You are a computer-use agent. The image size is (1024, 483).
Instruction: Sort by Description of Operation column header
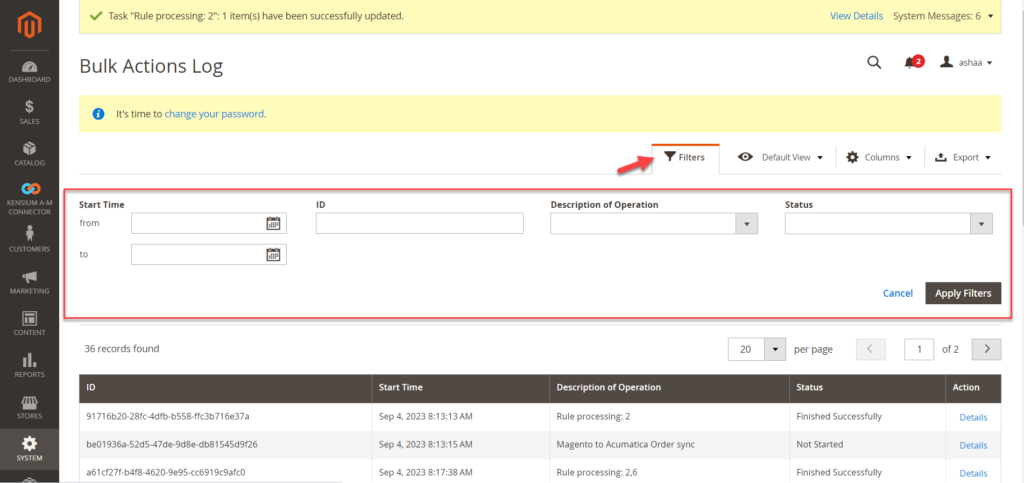[x=669, y=388]
